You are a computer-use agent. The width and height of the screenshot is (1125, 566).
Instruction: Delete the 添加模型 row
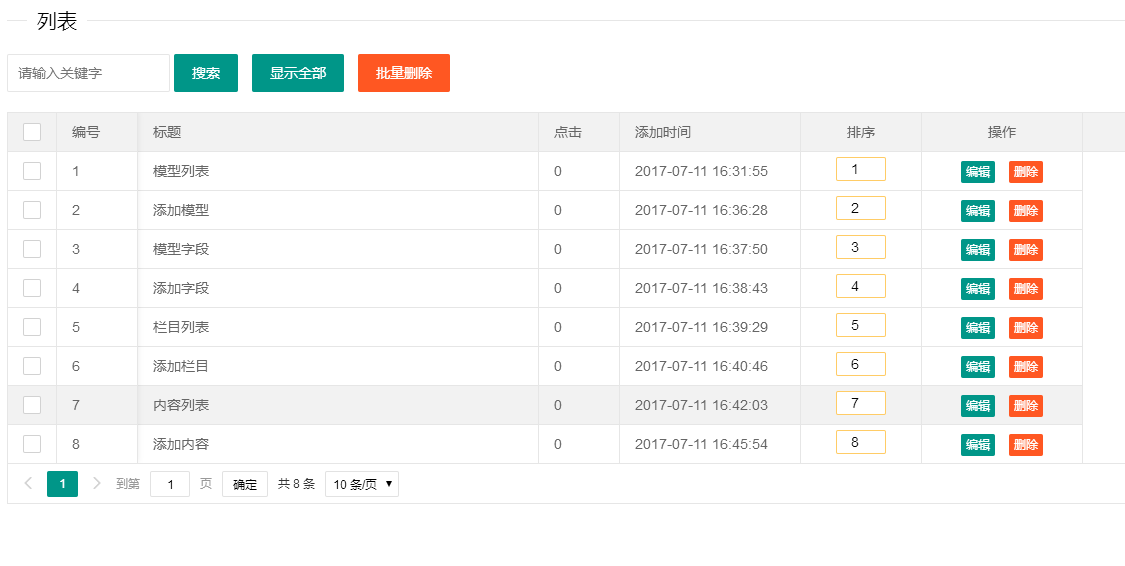click(x=1025, y=211)
